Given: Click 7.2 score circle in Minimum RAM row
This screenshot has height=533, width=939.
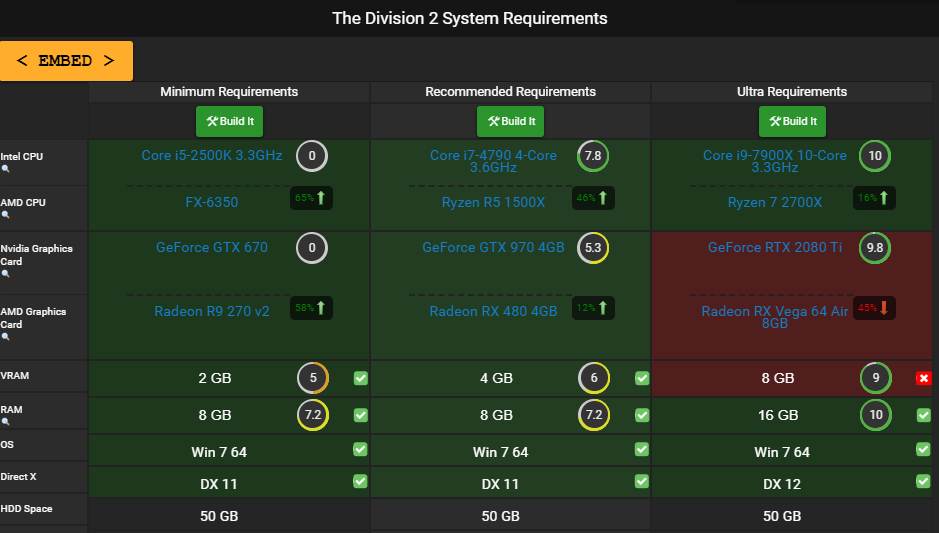Looking at the screenshot, I should (x=313, y=415).
